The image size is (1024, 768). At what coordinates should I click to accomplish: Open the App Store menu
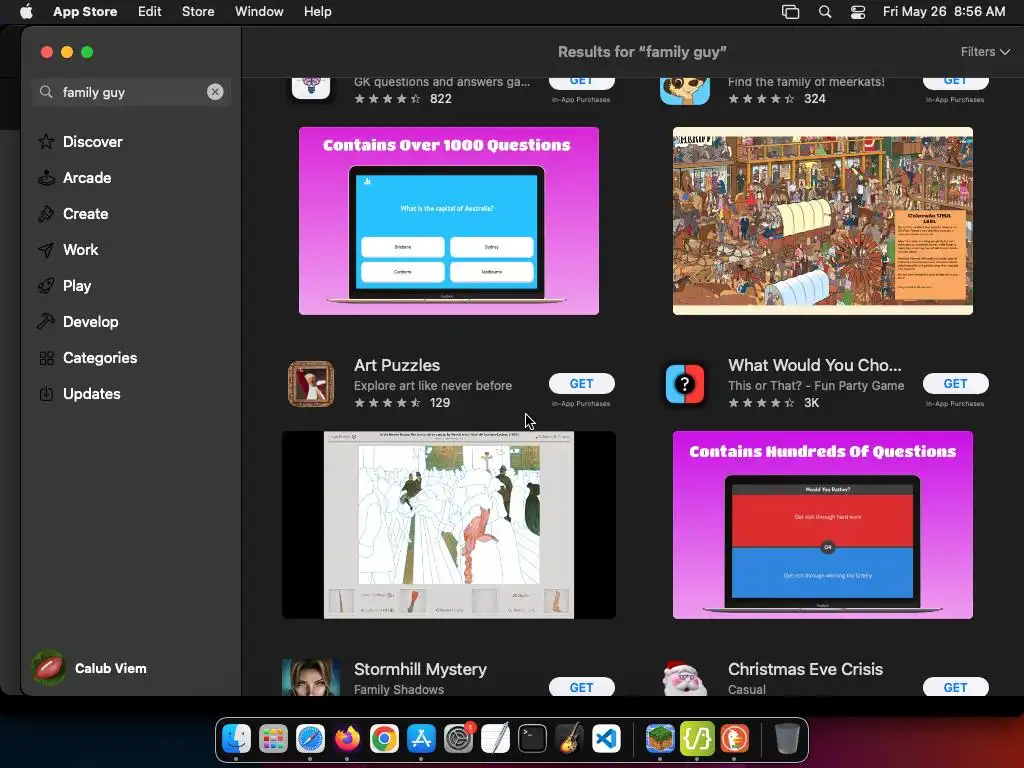point(85,12)
